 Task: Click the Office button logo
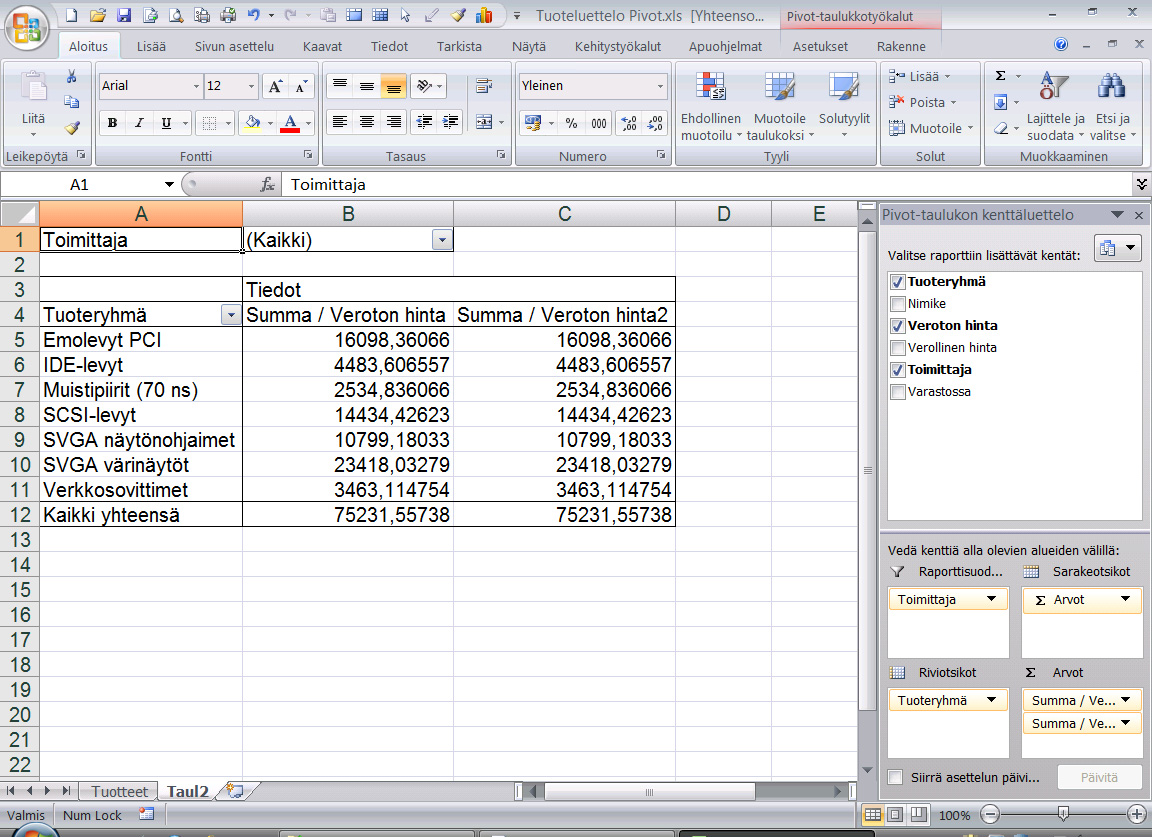click(26, 27)
